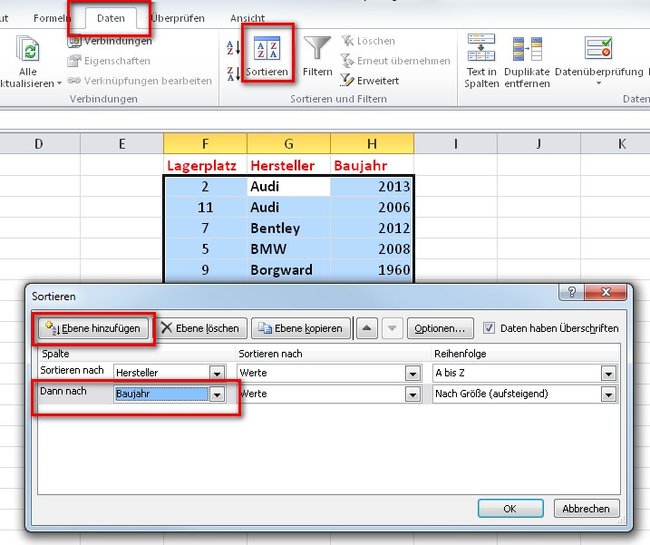Select column H header
Viewport: 650px width, 545px height.
372,143
